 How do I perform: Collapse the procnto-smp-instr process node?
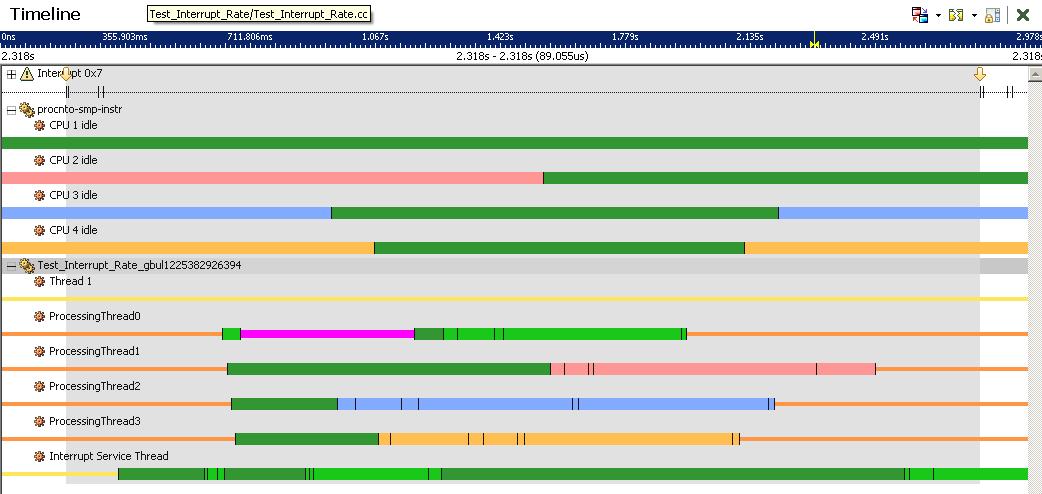(11, 109)
